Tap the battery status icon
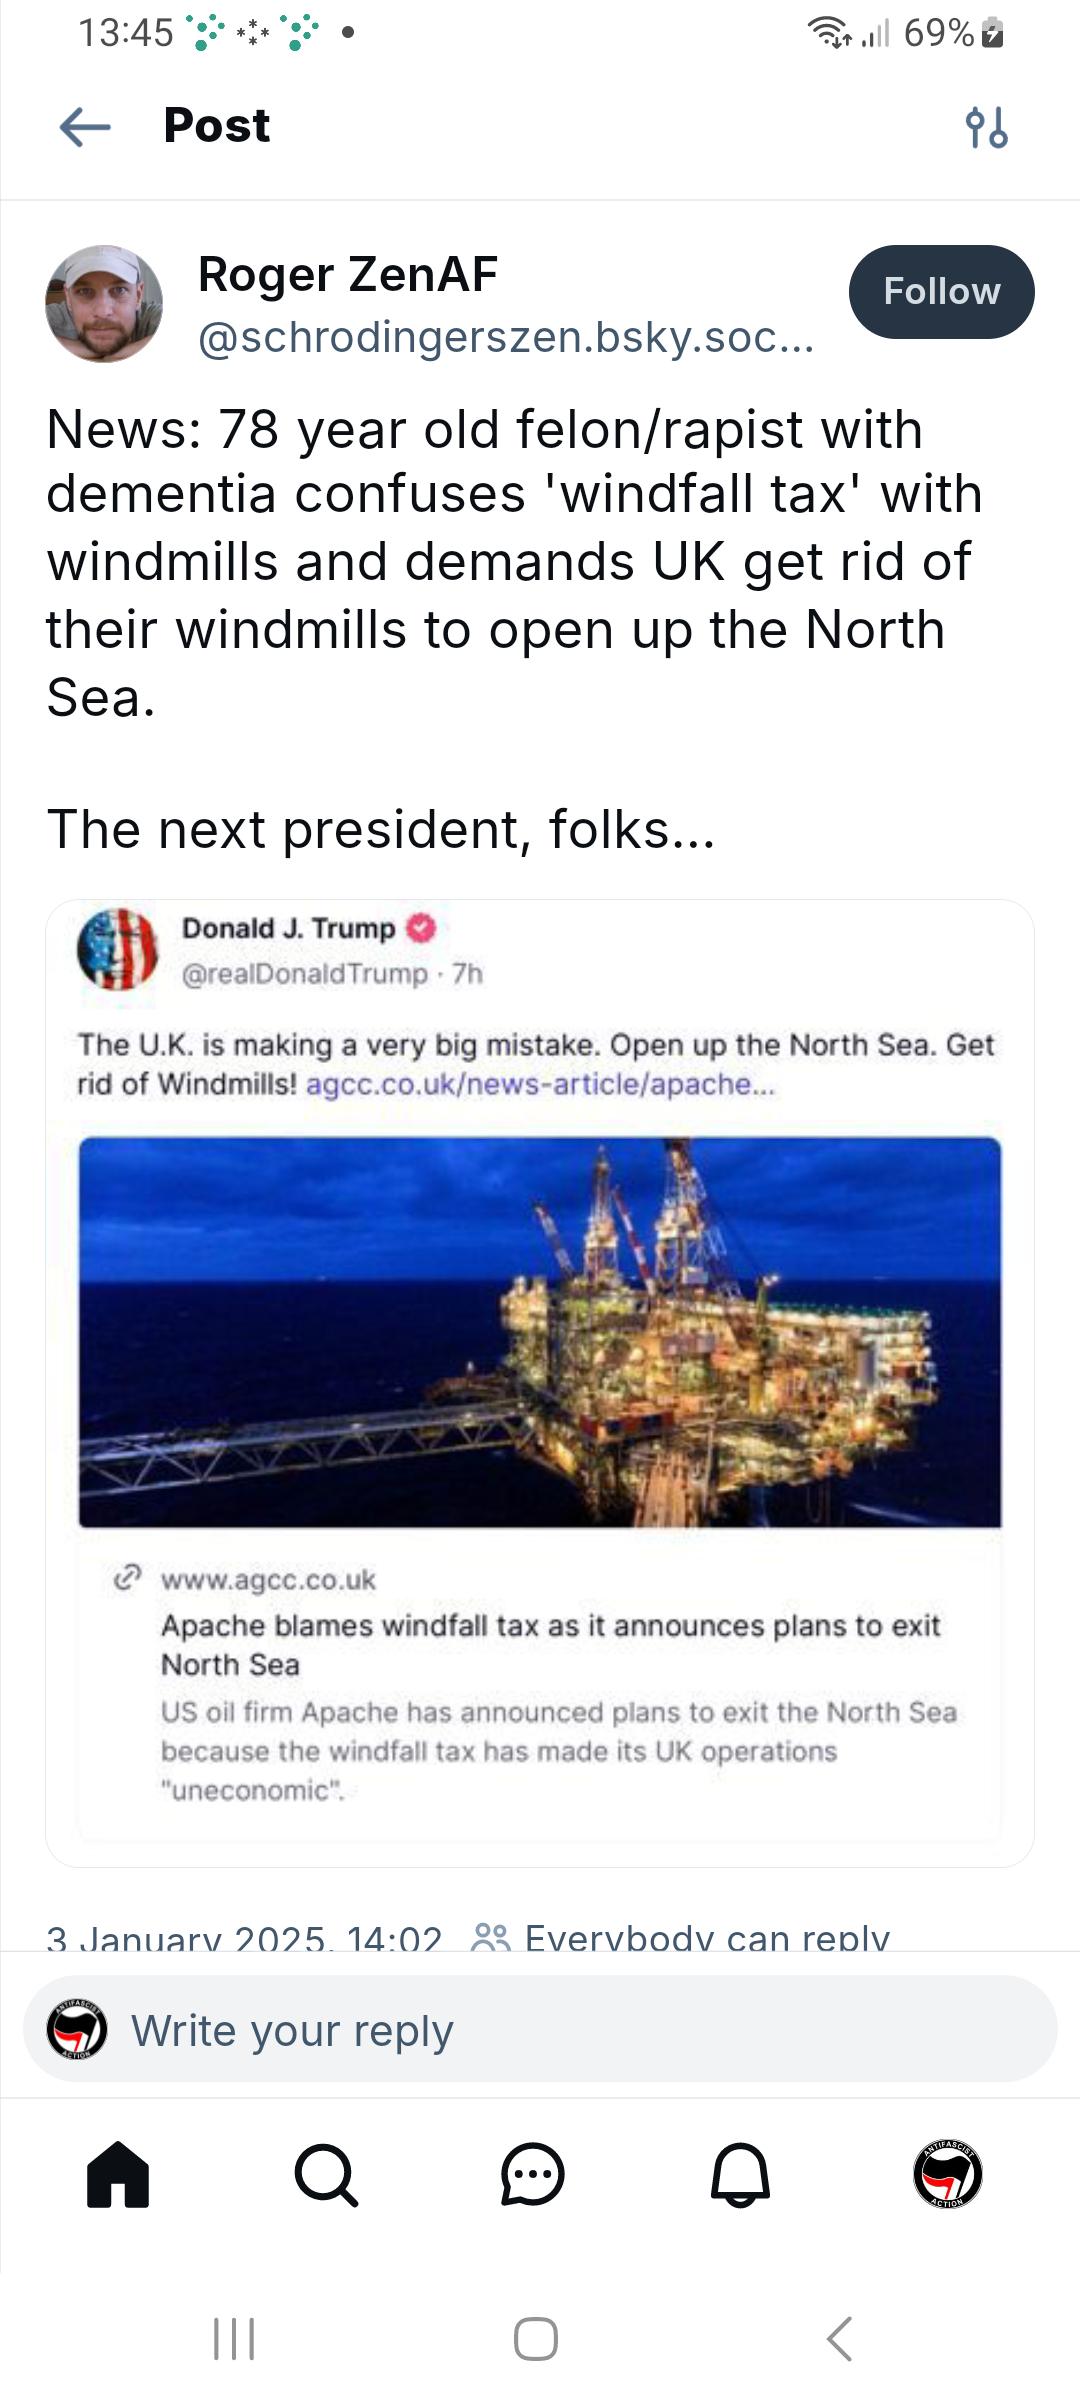1080x2408 pixels. coord(993,34)
